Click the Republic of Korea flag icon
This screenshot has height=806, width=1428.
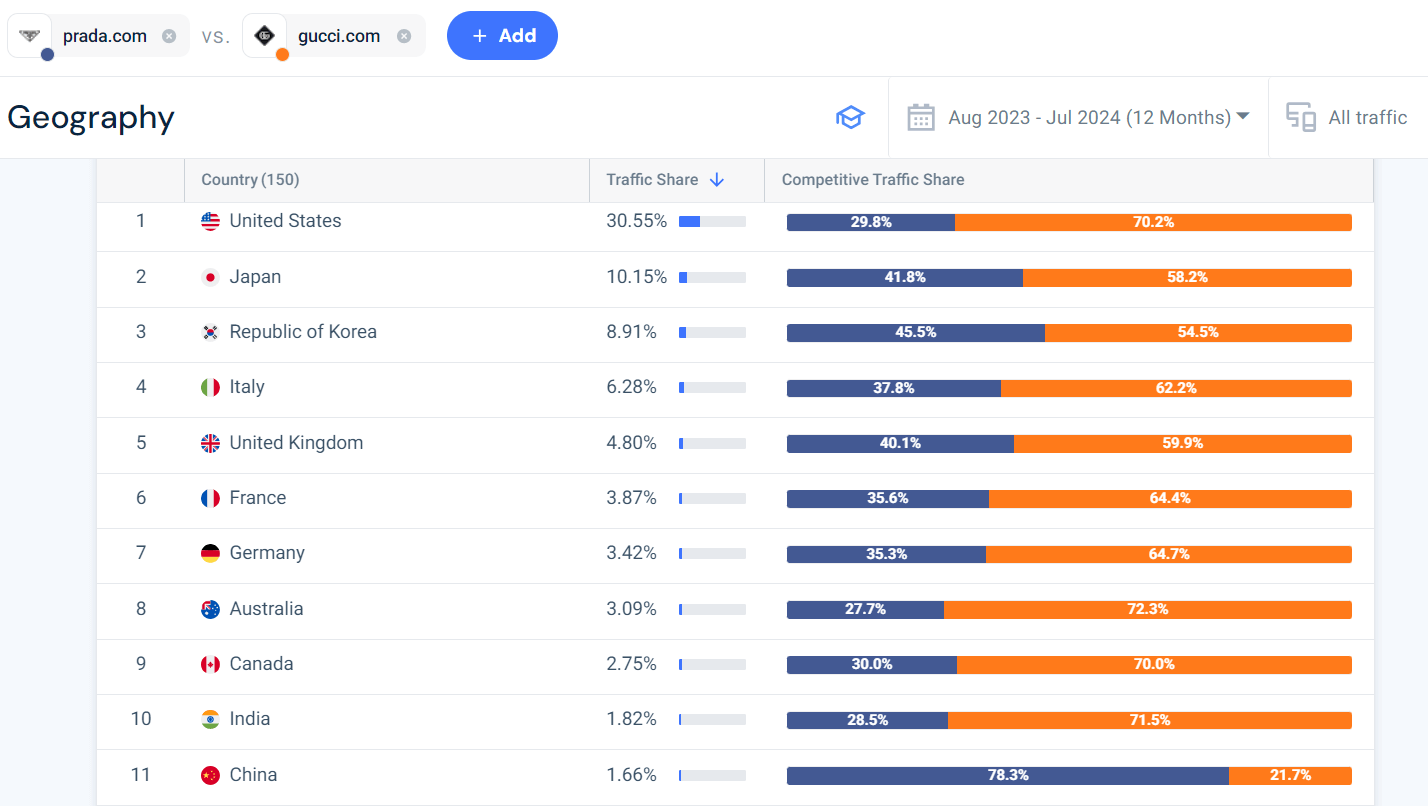point(210,332)
